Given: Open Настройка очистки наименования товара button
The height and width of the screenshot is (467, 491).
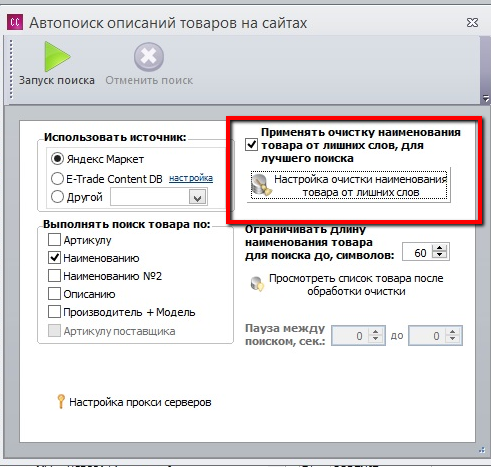Looking at the screenshot, I should tap(349, 185).
